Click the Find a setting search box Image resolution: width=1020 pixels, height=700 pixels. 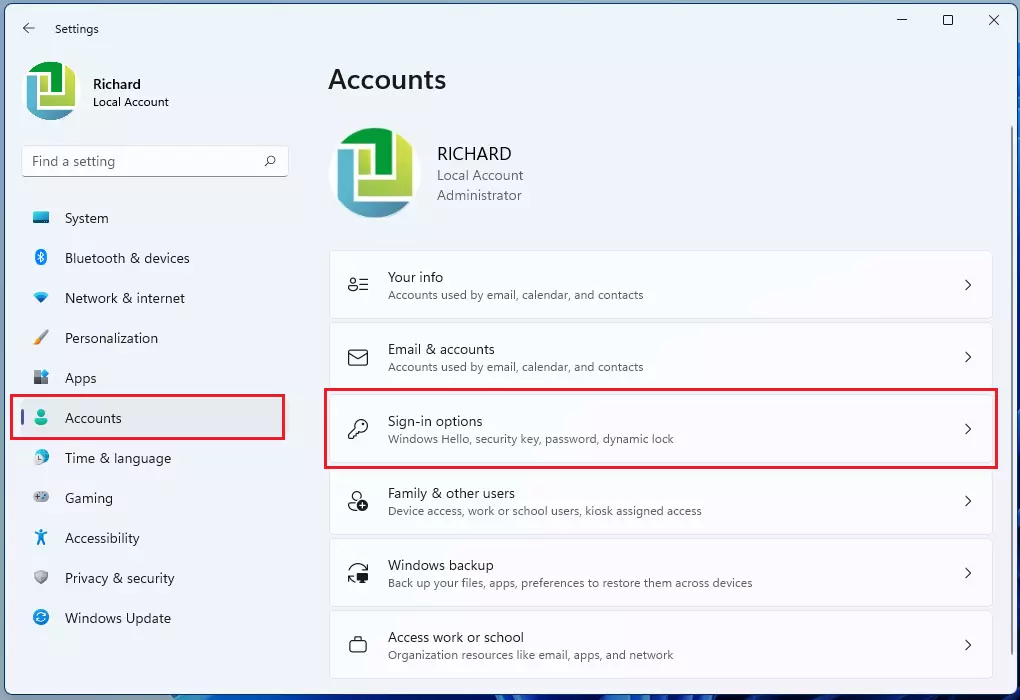(x=155, y=161)
